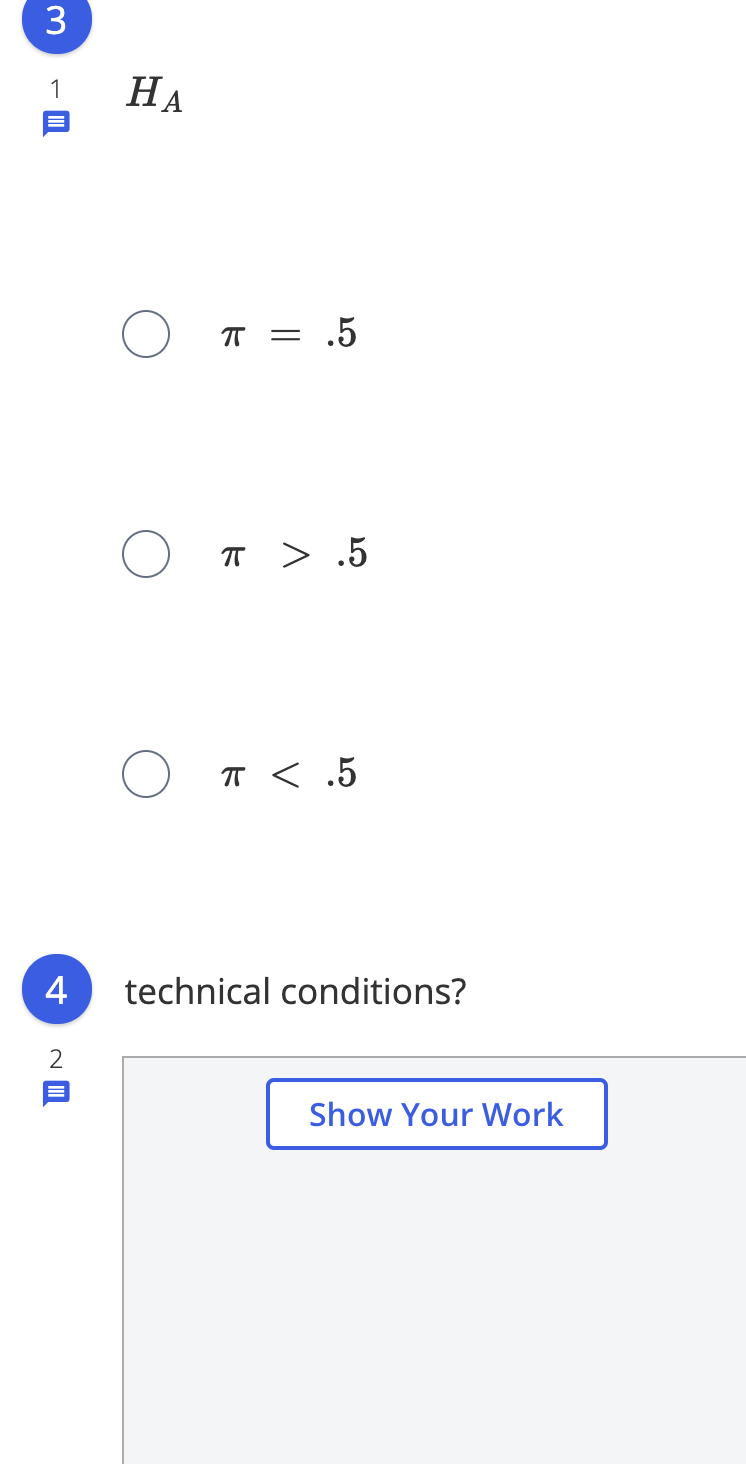The image size is (746, 1464).
Task: Click the π = .5 answer label
Action: pos(288,334)
